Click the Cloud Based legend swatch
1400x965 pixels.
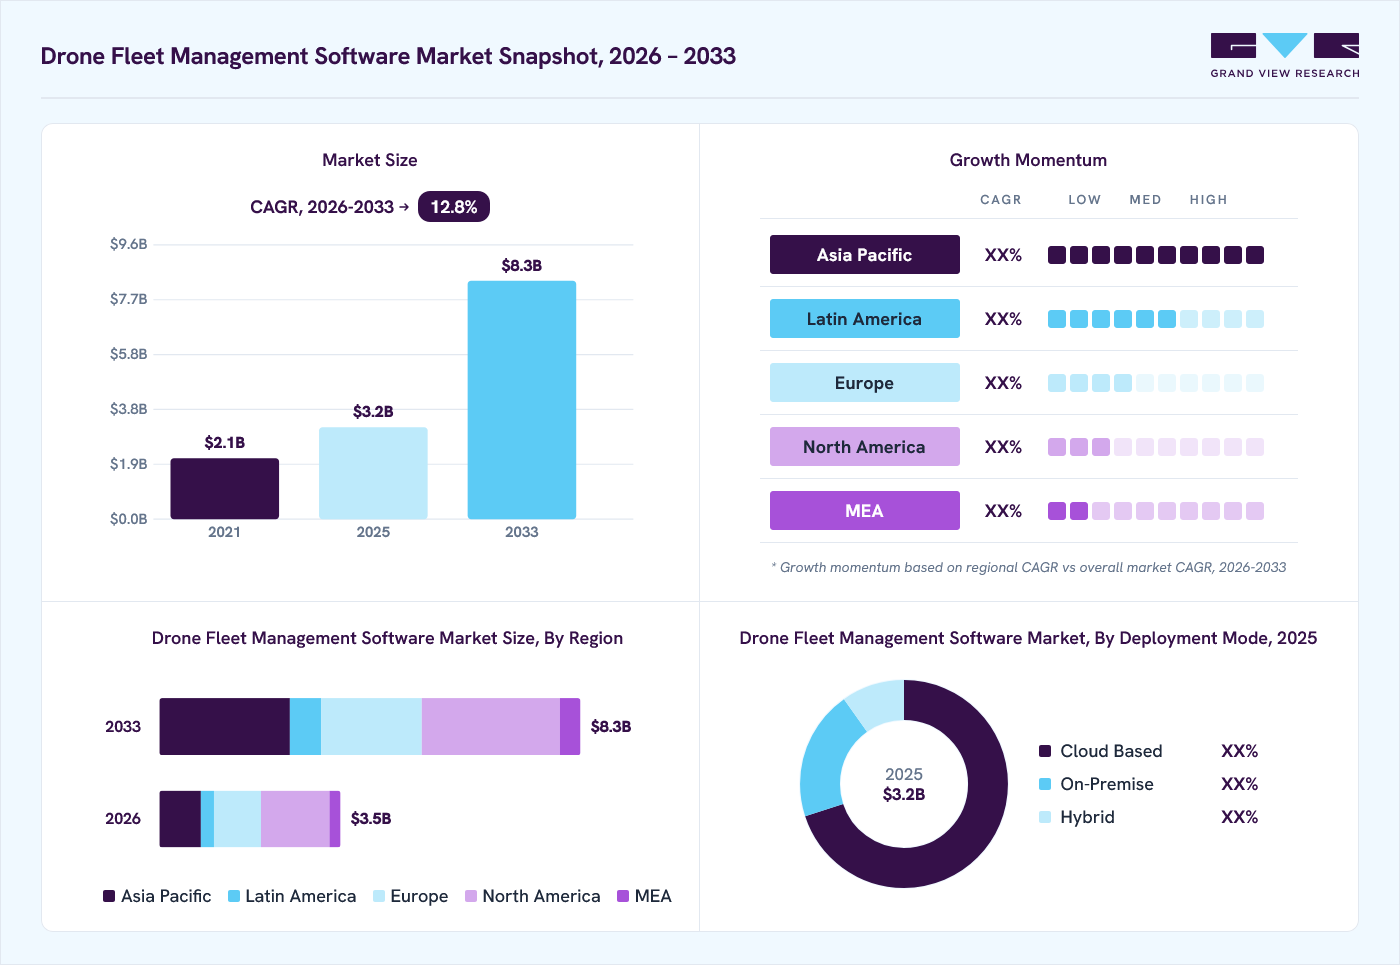tap(1045, 751)
